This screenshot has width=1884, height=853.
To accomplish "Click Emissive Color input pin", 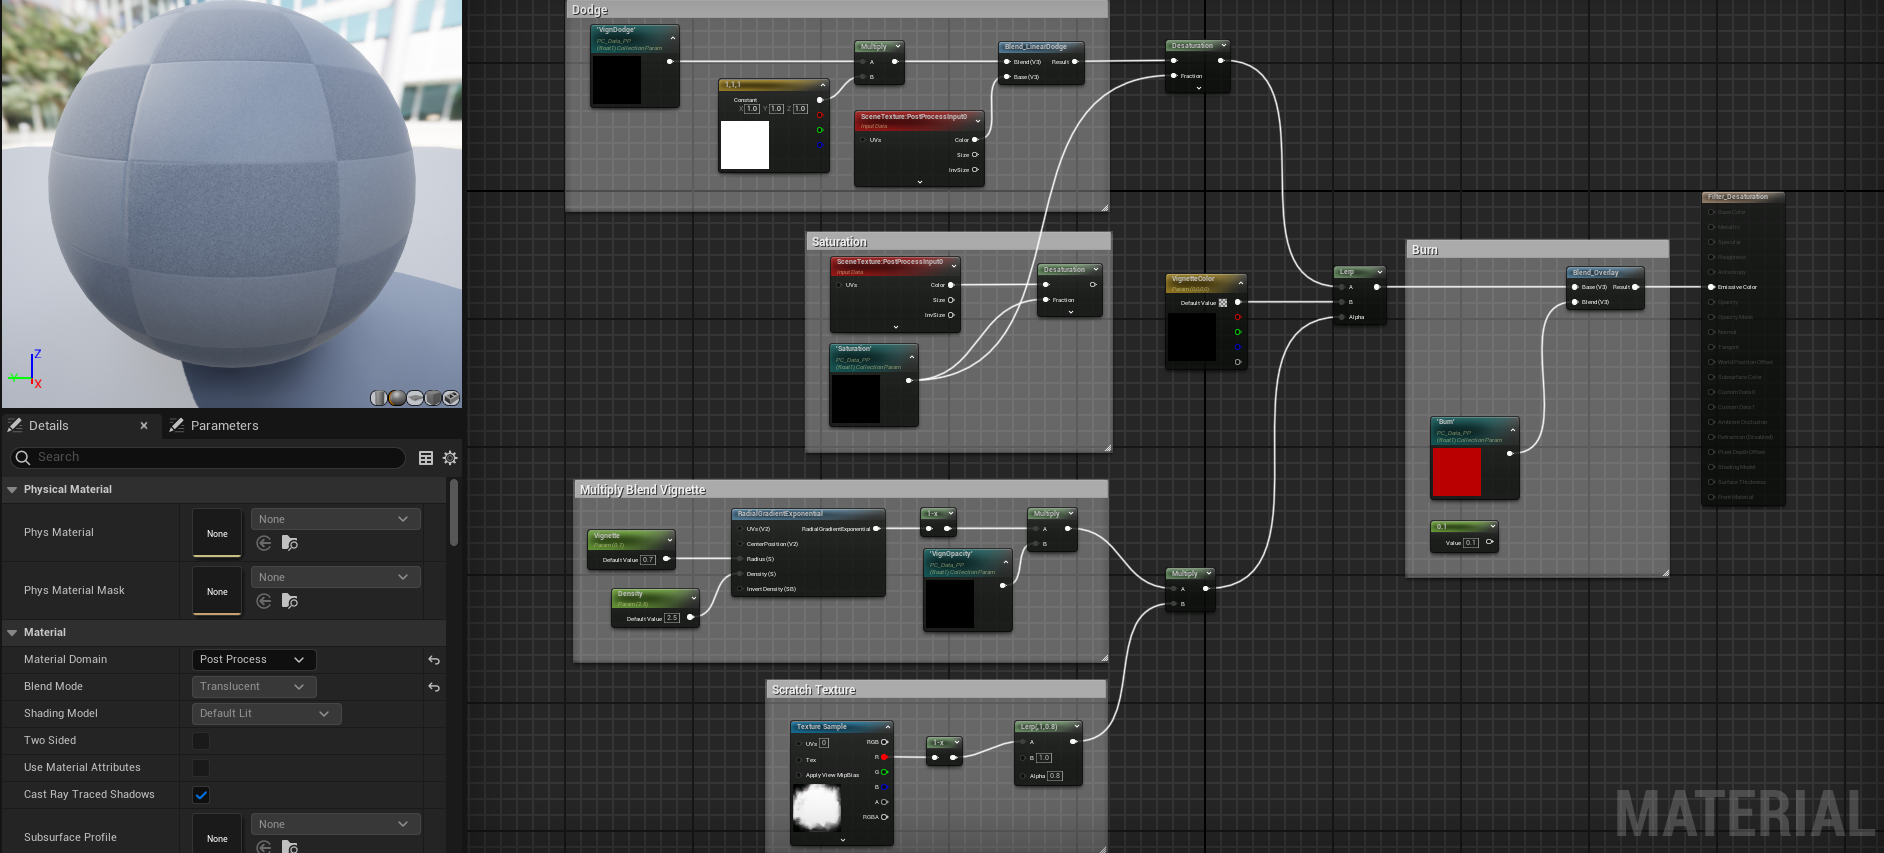I will (x=1711, y=287).
